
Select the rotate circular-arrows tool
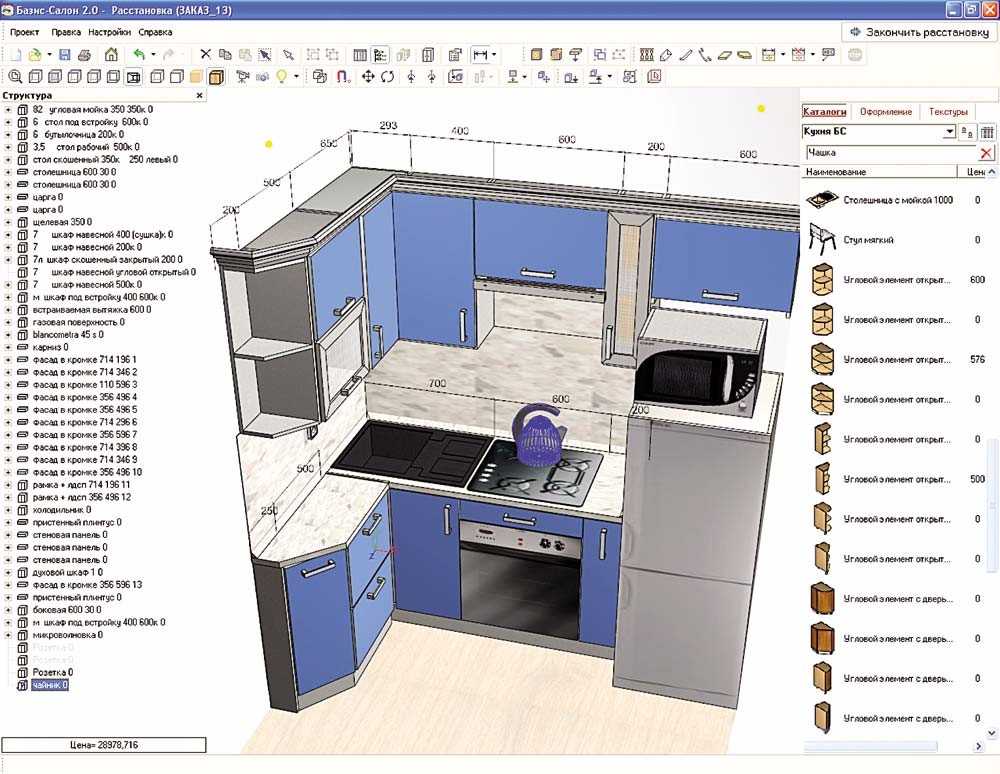click(x=387, y=77)
